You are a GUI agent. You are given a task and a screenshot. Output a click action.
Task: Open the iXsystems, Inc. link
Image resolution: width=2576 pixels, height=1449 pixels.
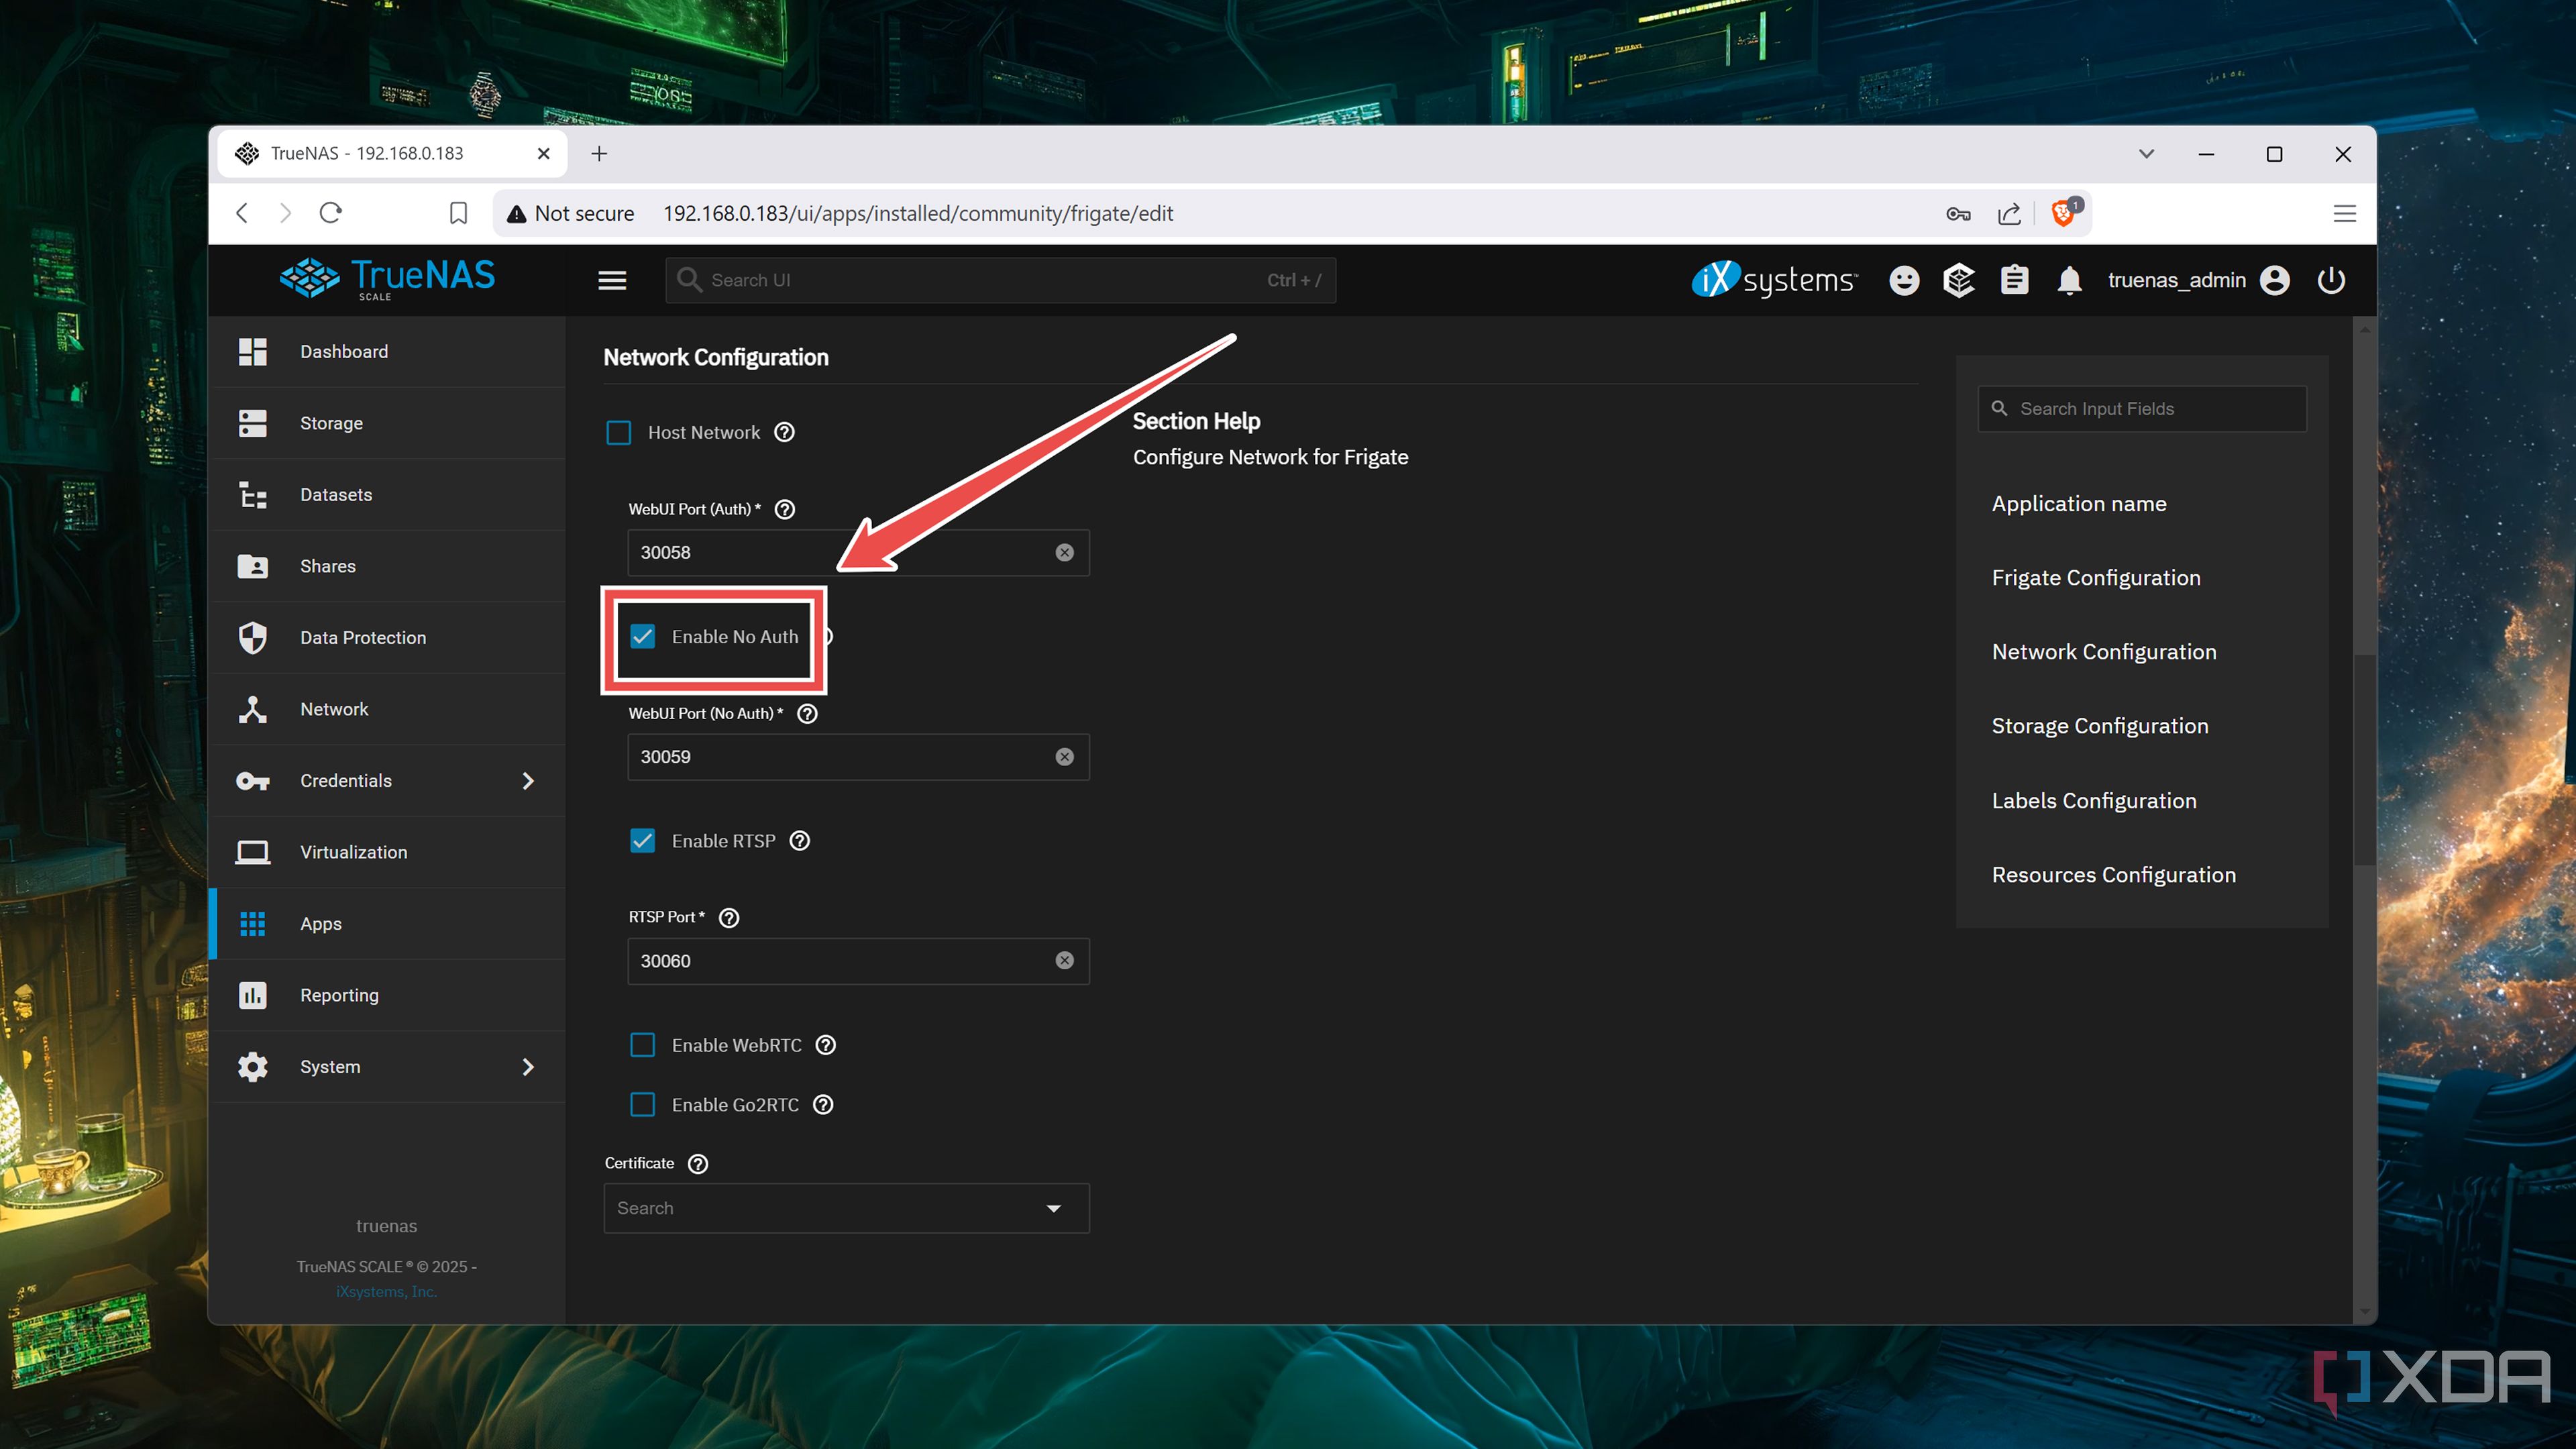tap(386, 1291)
